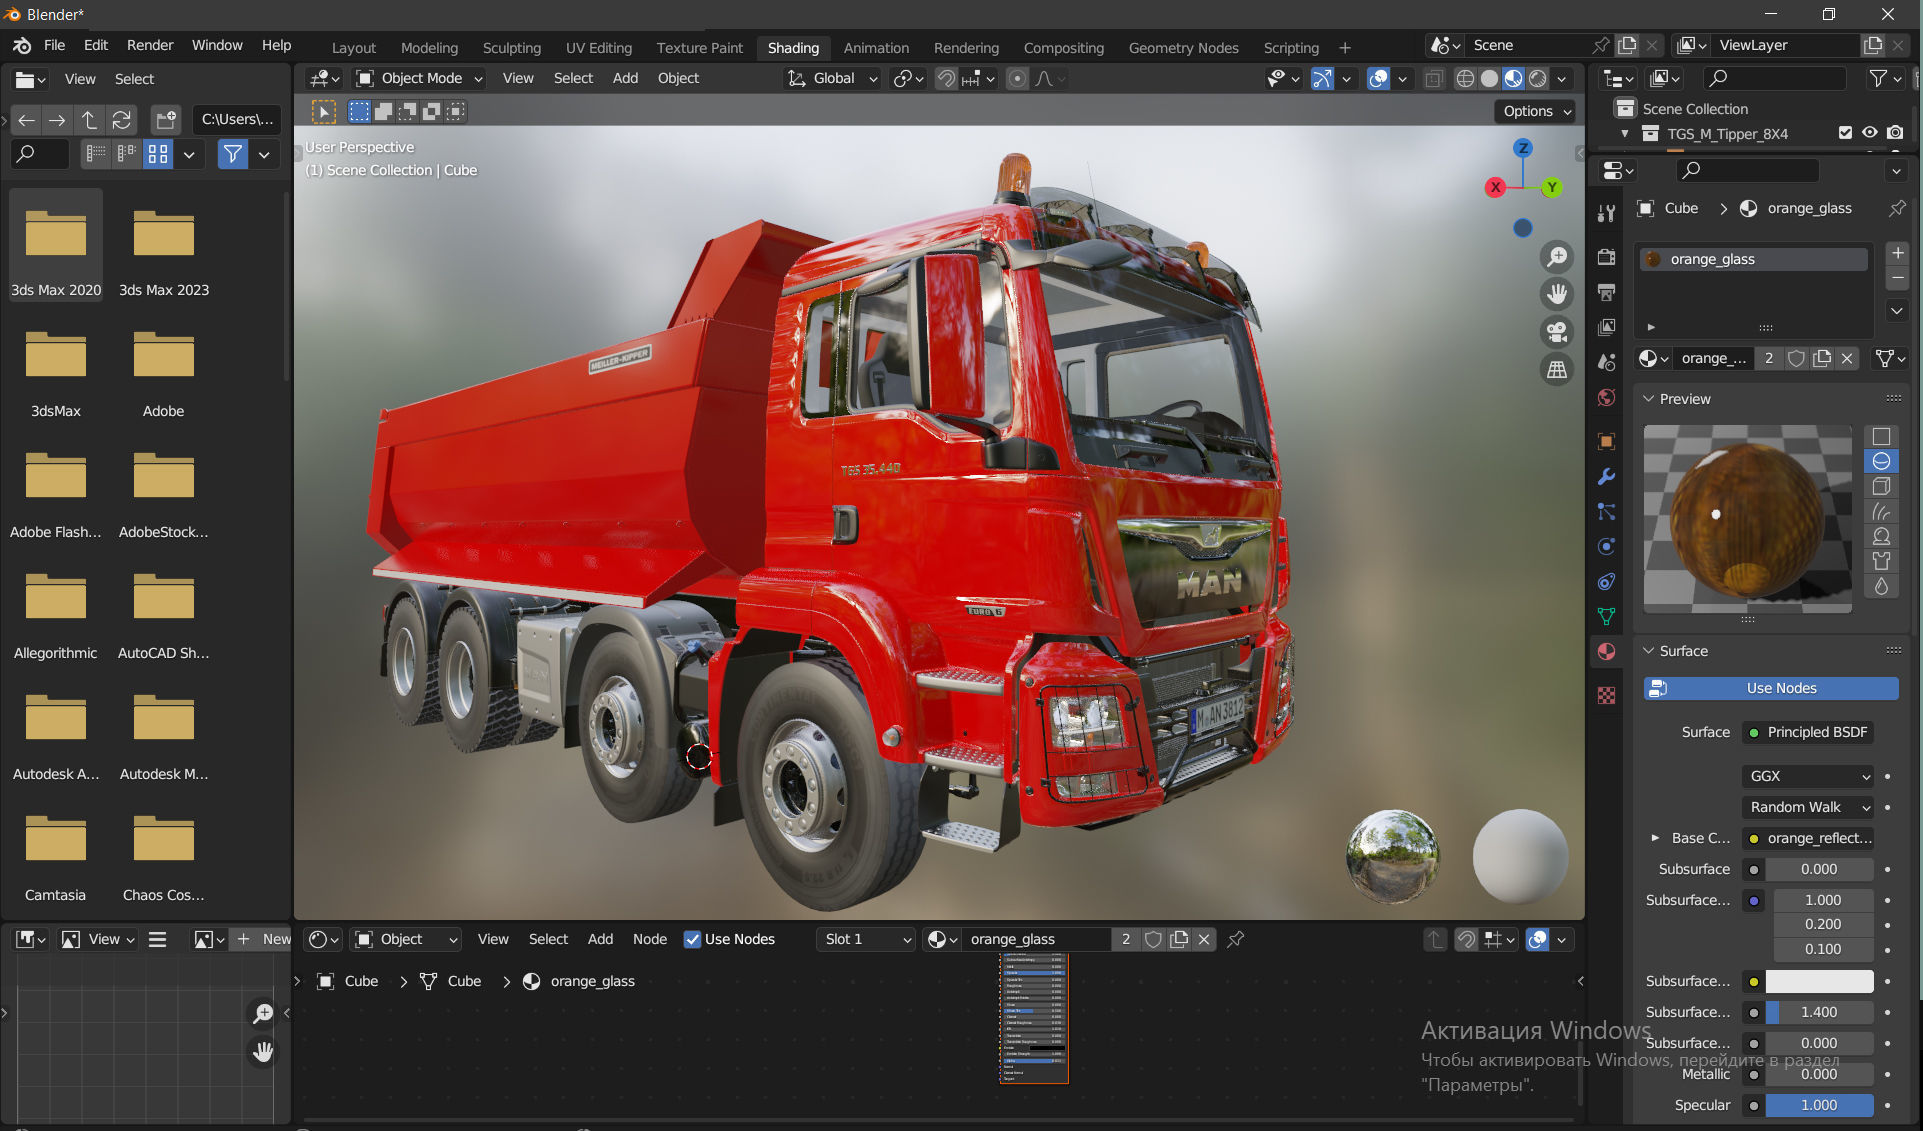Click Add menu in viewport header
This screenshot has width=1923, height=1131.
pyautogui.click(x=625, y=78)
